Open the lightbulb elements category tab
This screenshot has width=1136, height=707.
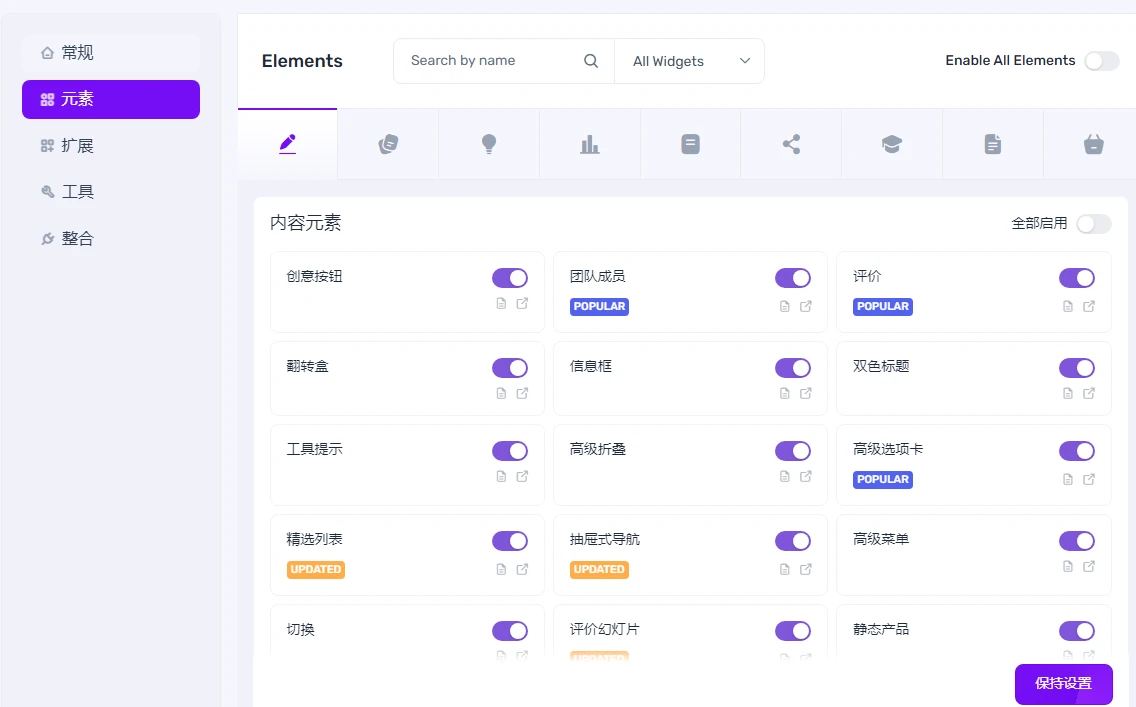489,143
